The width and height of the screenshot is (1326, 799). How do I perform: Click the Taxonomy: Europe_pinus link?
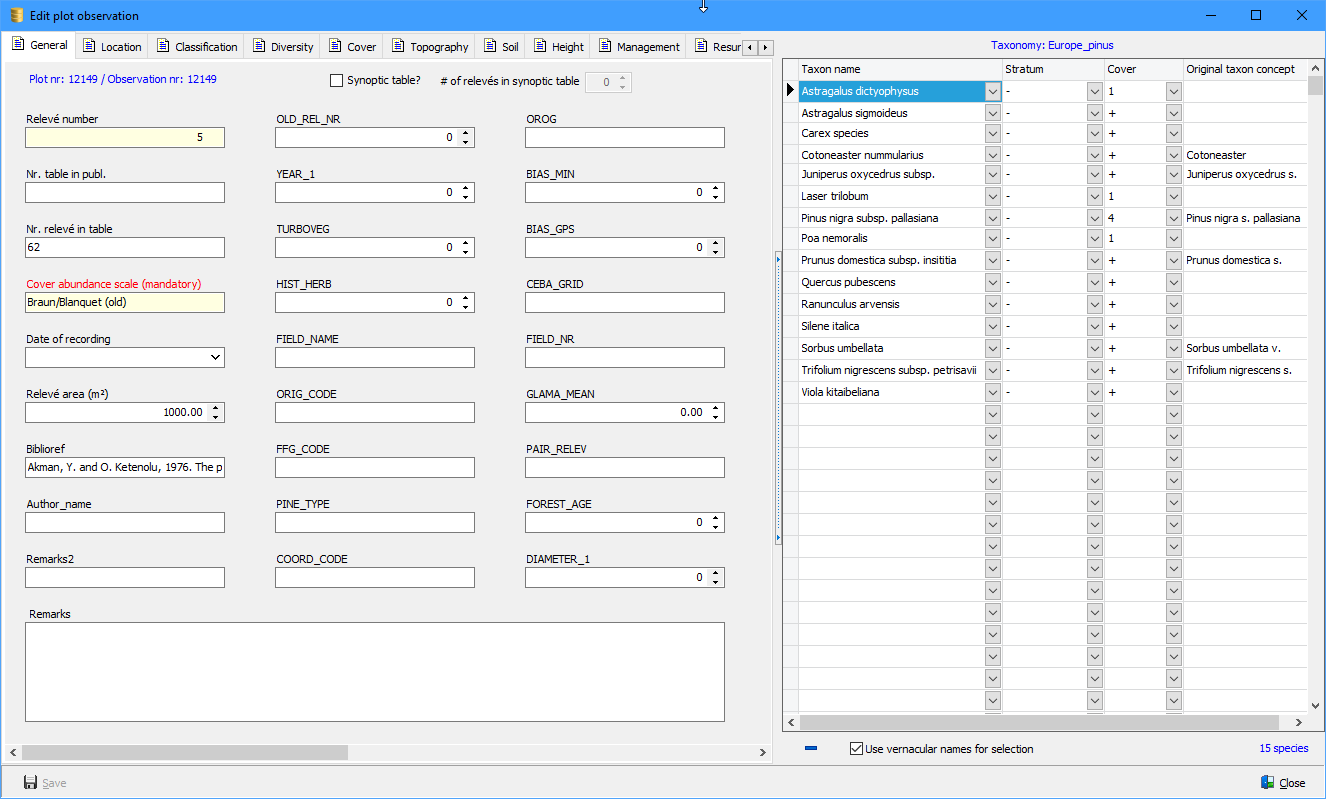1051,45
